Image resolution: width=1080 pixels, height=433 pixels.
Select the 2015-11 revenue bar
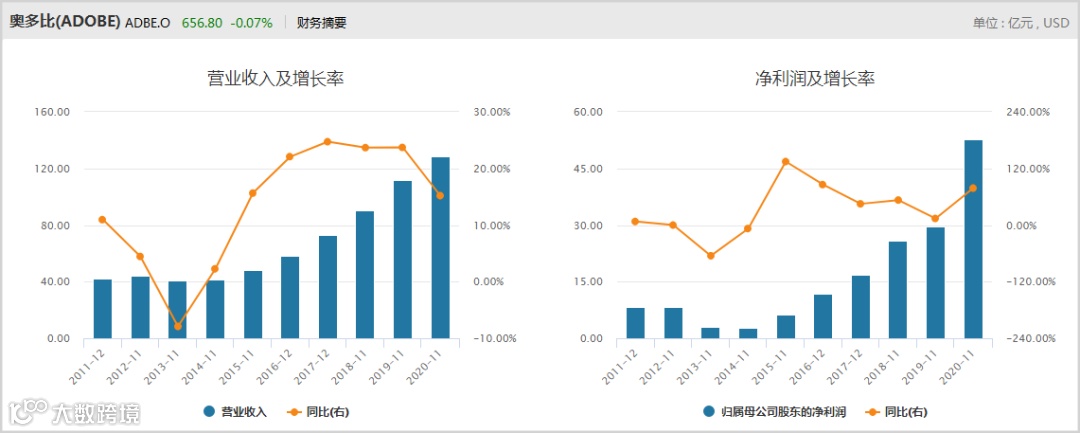pos(253,305)
